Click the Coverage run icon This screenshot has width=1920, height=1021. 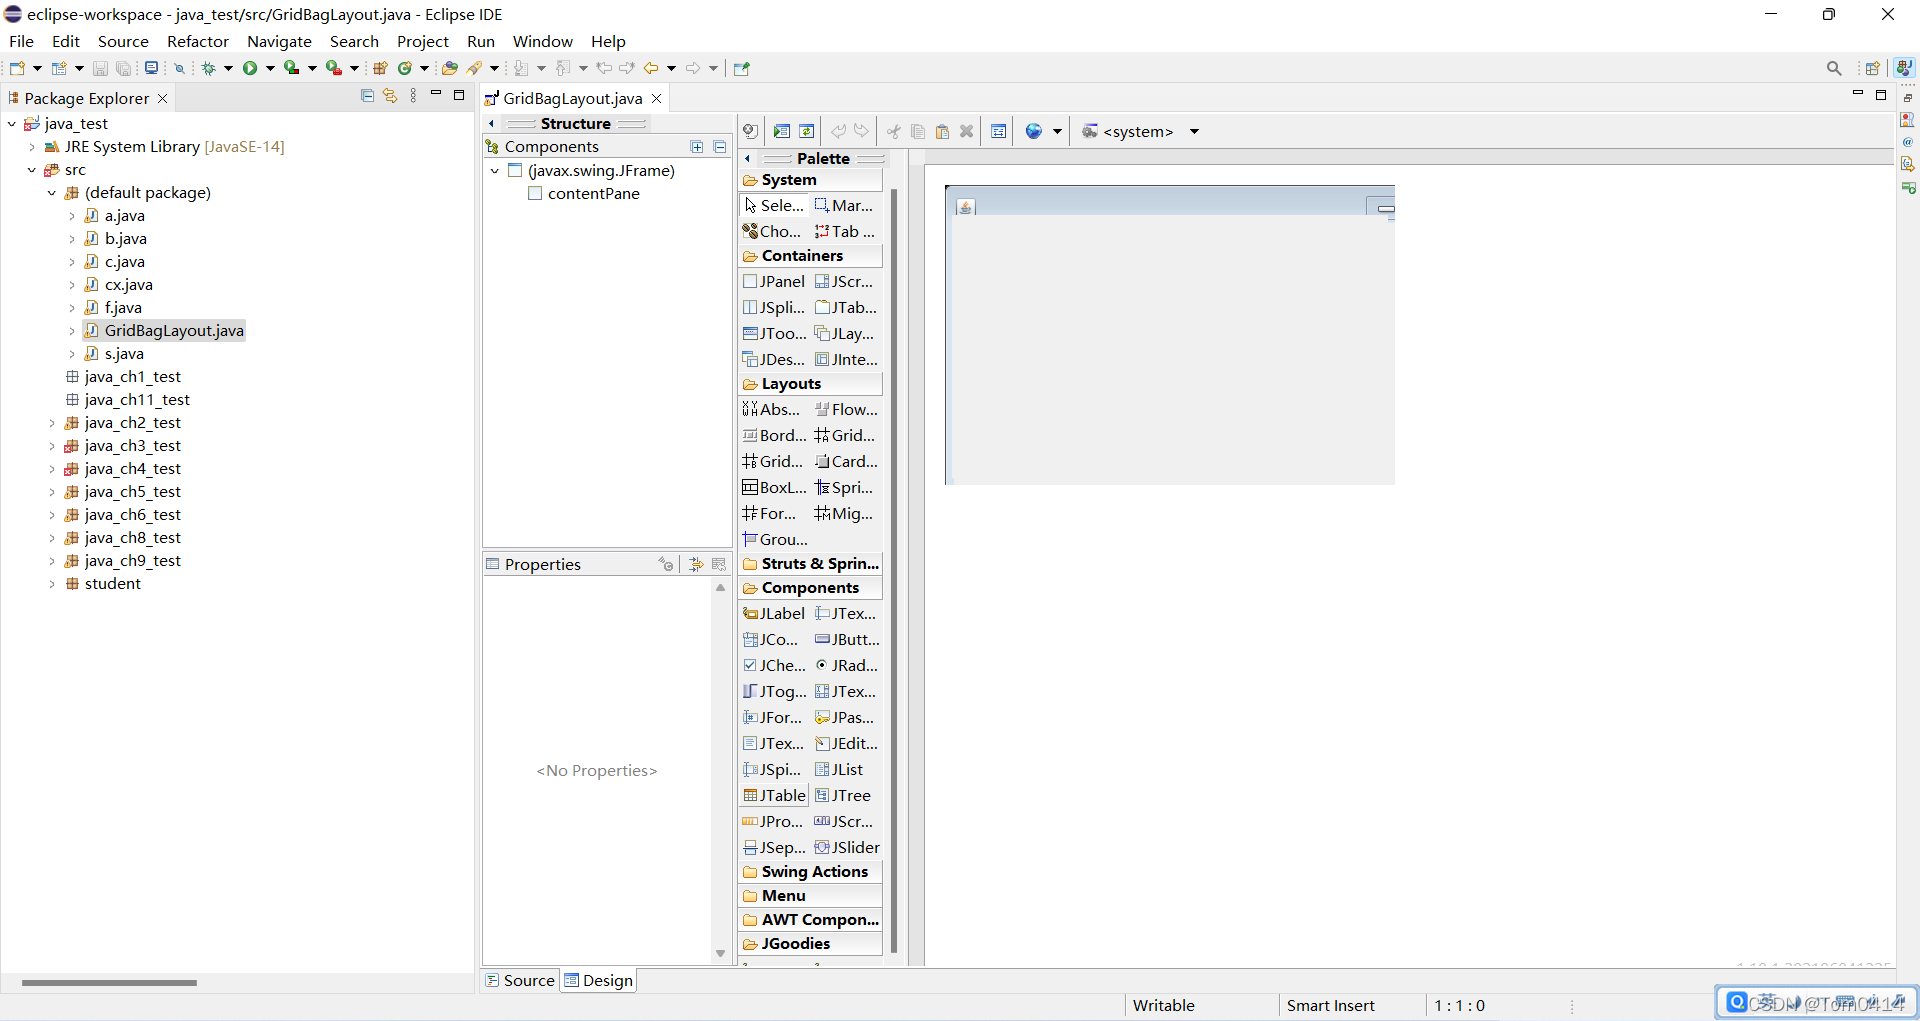(291, 68)
